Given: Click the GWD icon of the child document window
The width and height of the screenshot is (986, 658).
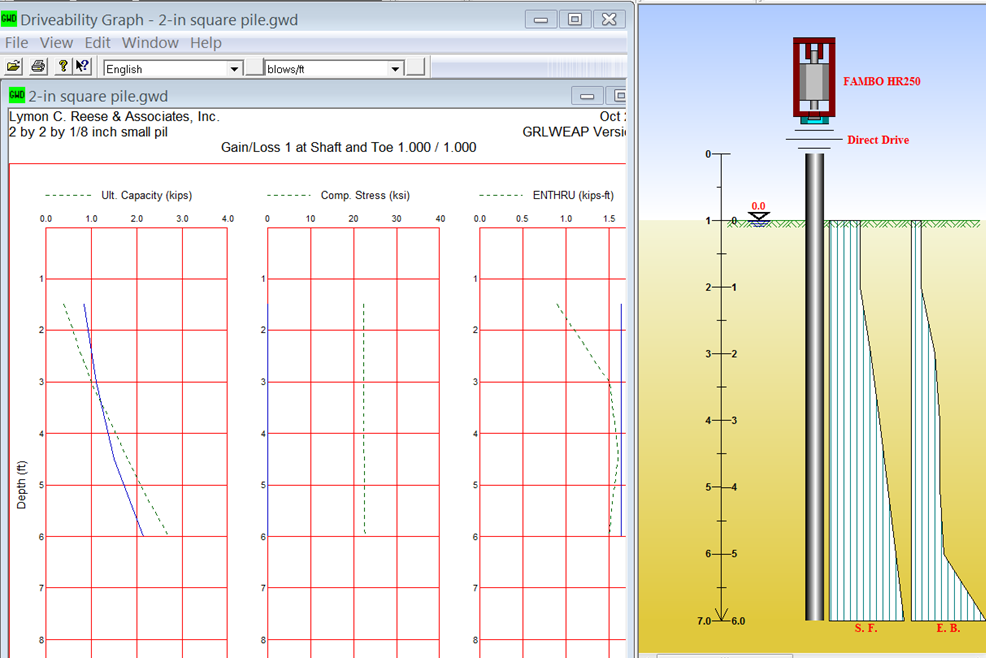Looking at the screenshot, I should [x=17, y=95].
